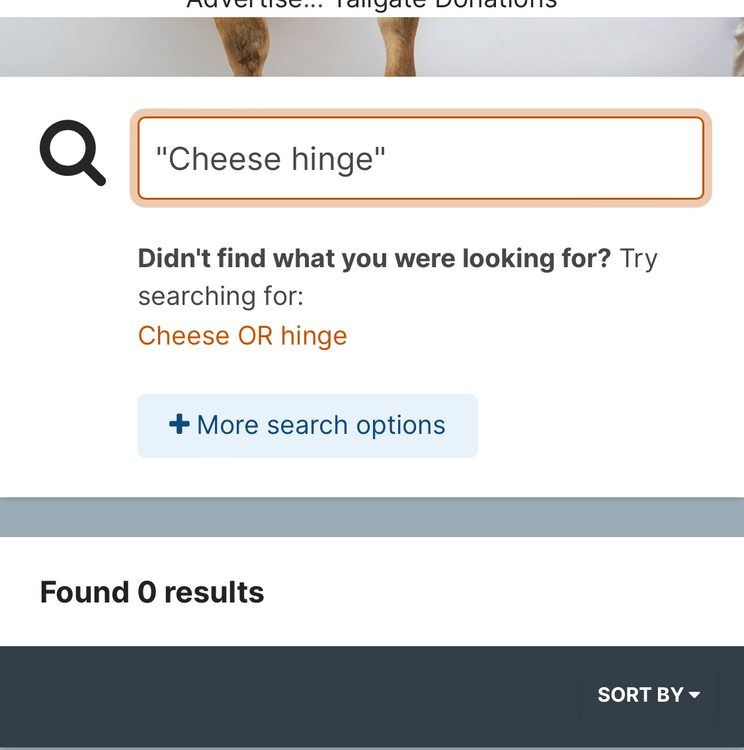Focus the "Cheese hinge" search field
Screen dimensions: 744x750
[x=420, y=159]
